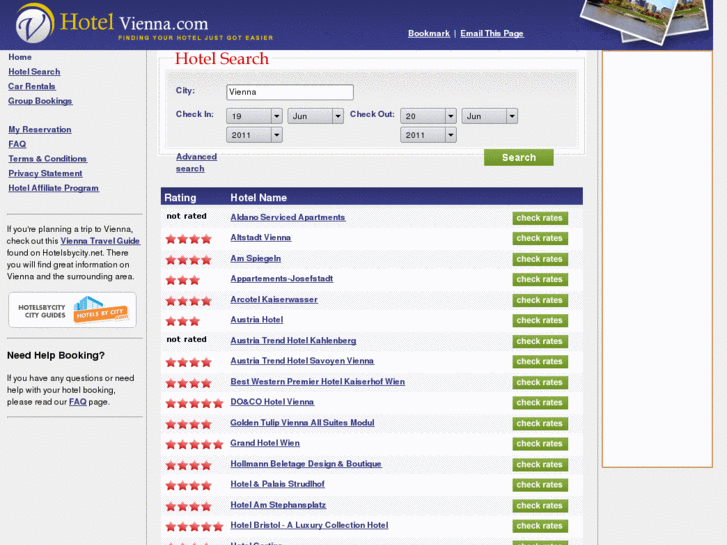
Task: Click Email This Page link
Action: [492, 33]
